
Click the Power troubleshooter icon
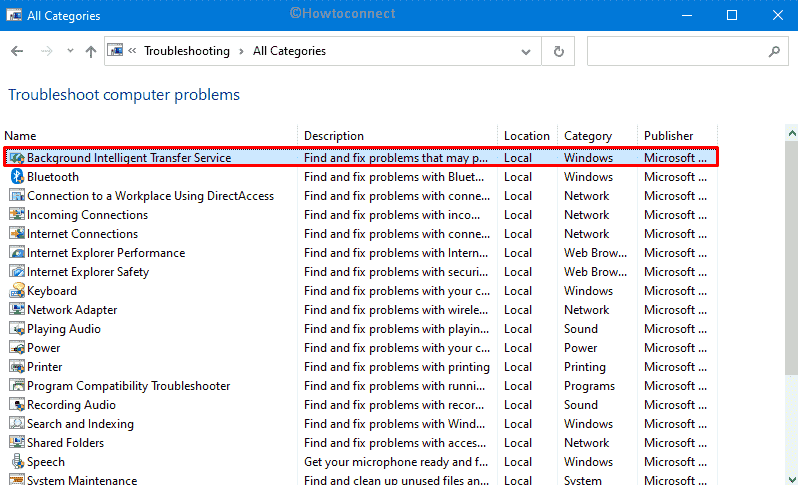coord(17,348)
